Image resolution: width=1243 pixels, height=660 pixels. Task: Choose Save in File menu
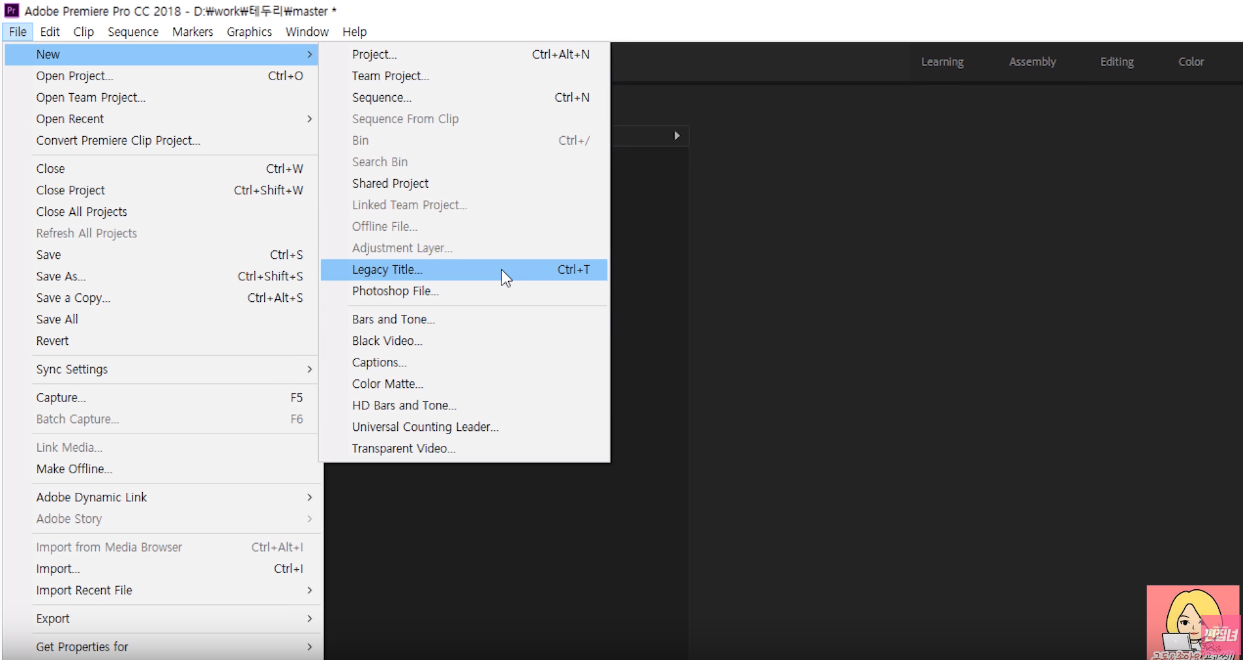coord(161,255)
